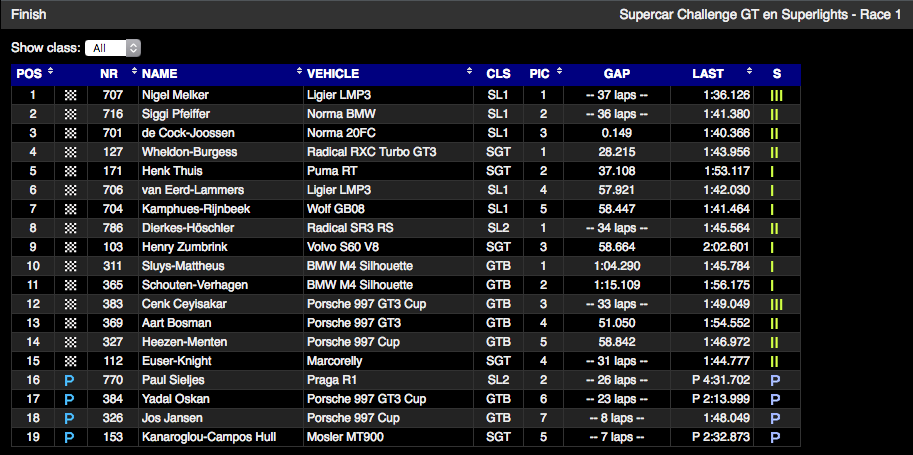
Task: Sort by LAST column arrows
Action: click(749, 73)
